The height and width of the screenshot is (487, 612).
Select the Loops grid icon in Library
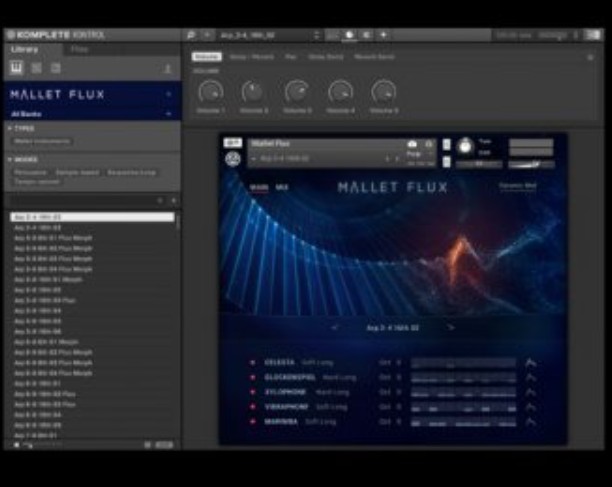pyautogui.click(x=36, y=68)
